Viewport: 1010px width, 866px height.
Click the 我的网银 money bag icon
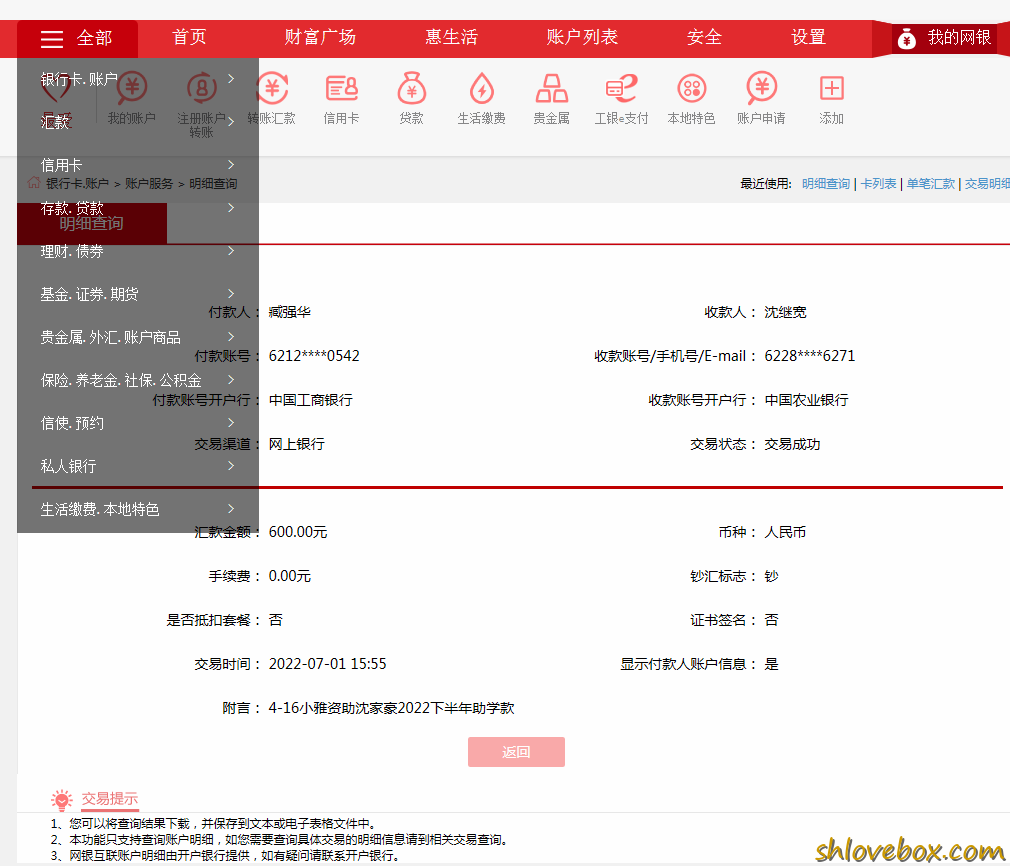pyautogui.click(x=906, y=39)
